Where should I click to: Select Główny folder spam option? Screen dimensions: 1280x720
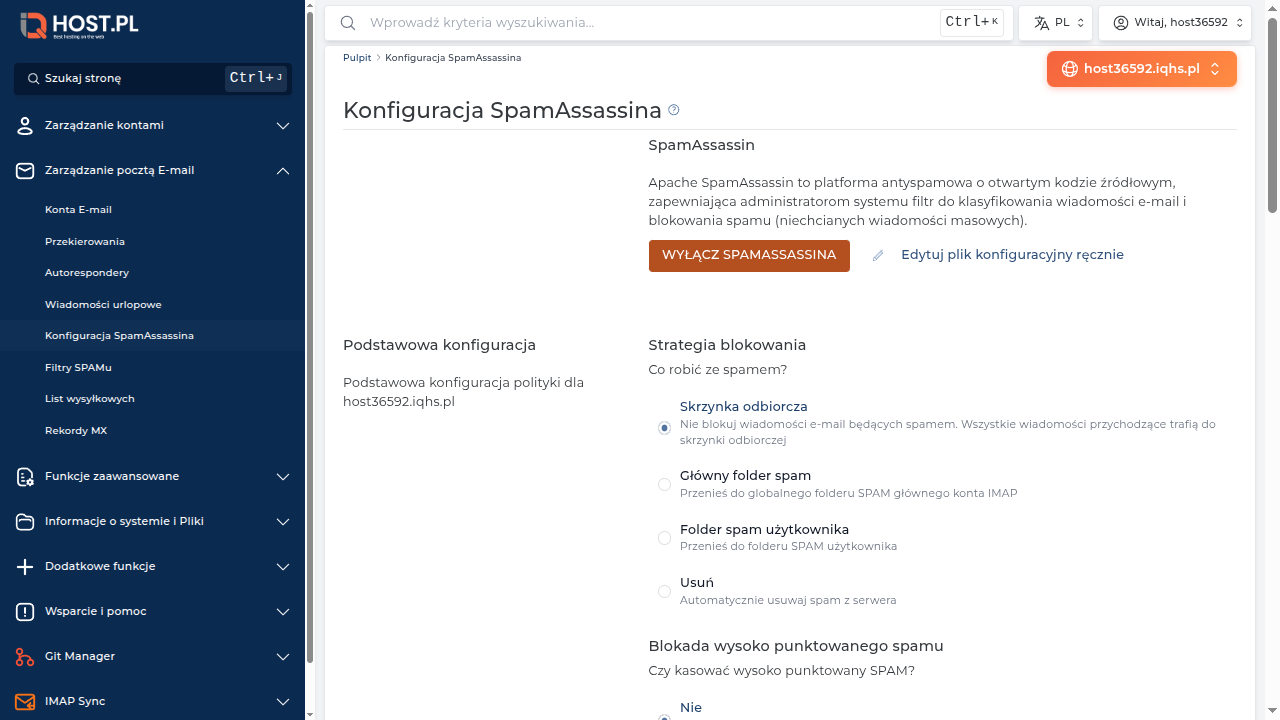pyautogui.click(x=664, y=484)
